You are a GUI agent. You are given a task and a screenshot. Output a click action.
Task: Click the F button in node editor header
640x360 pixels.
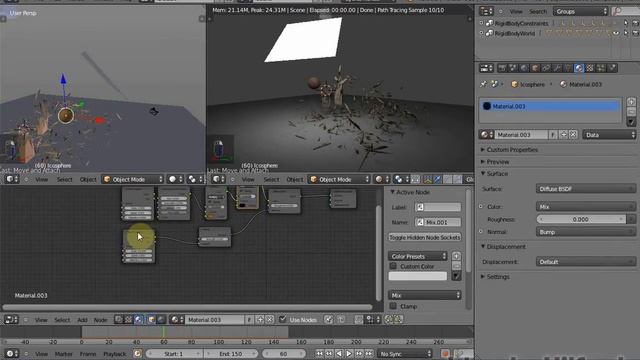point(249,320)
